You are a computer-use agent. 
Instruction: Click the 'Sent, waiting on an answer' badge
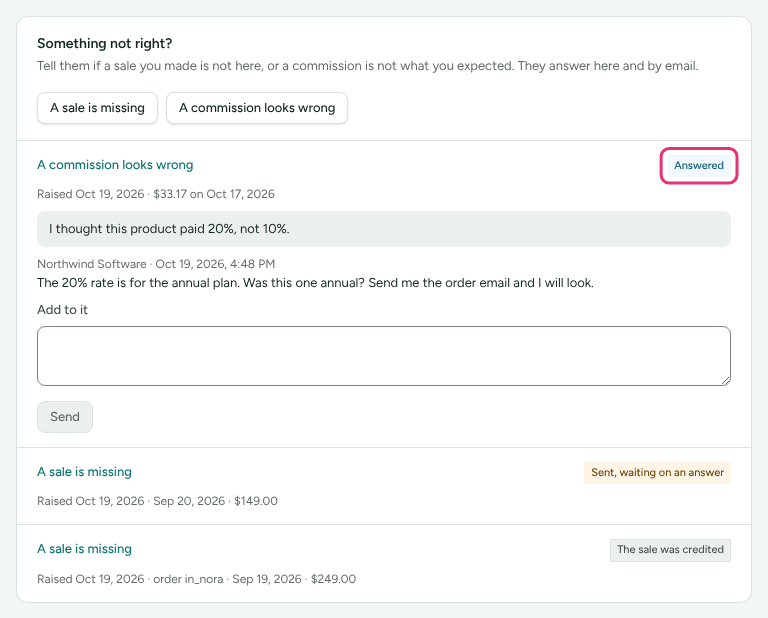657,473
